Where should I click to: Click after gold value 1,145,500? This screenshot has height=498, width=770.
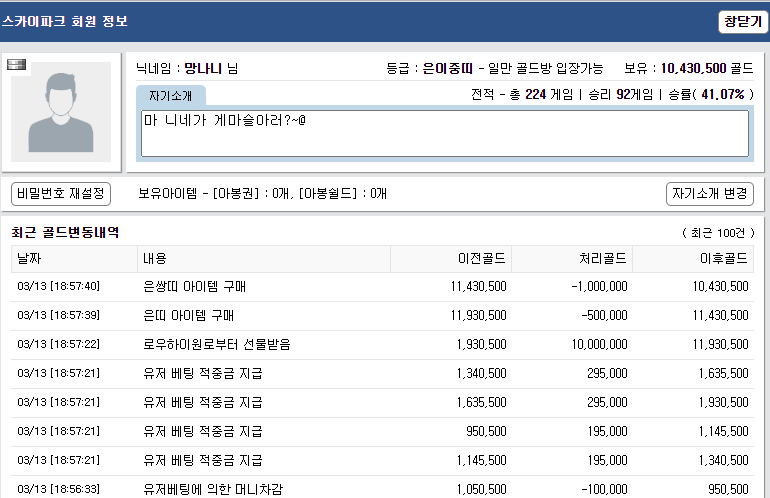[723, 431]
